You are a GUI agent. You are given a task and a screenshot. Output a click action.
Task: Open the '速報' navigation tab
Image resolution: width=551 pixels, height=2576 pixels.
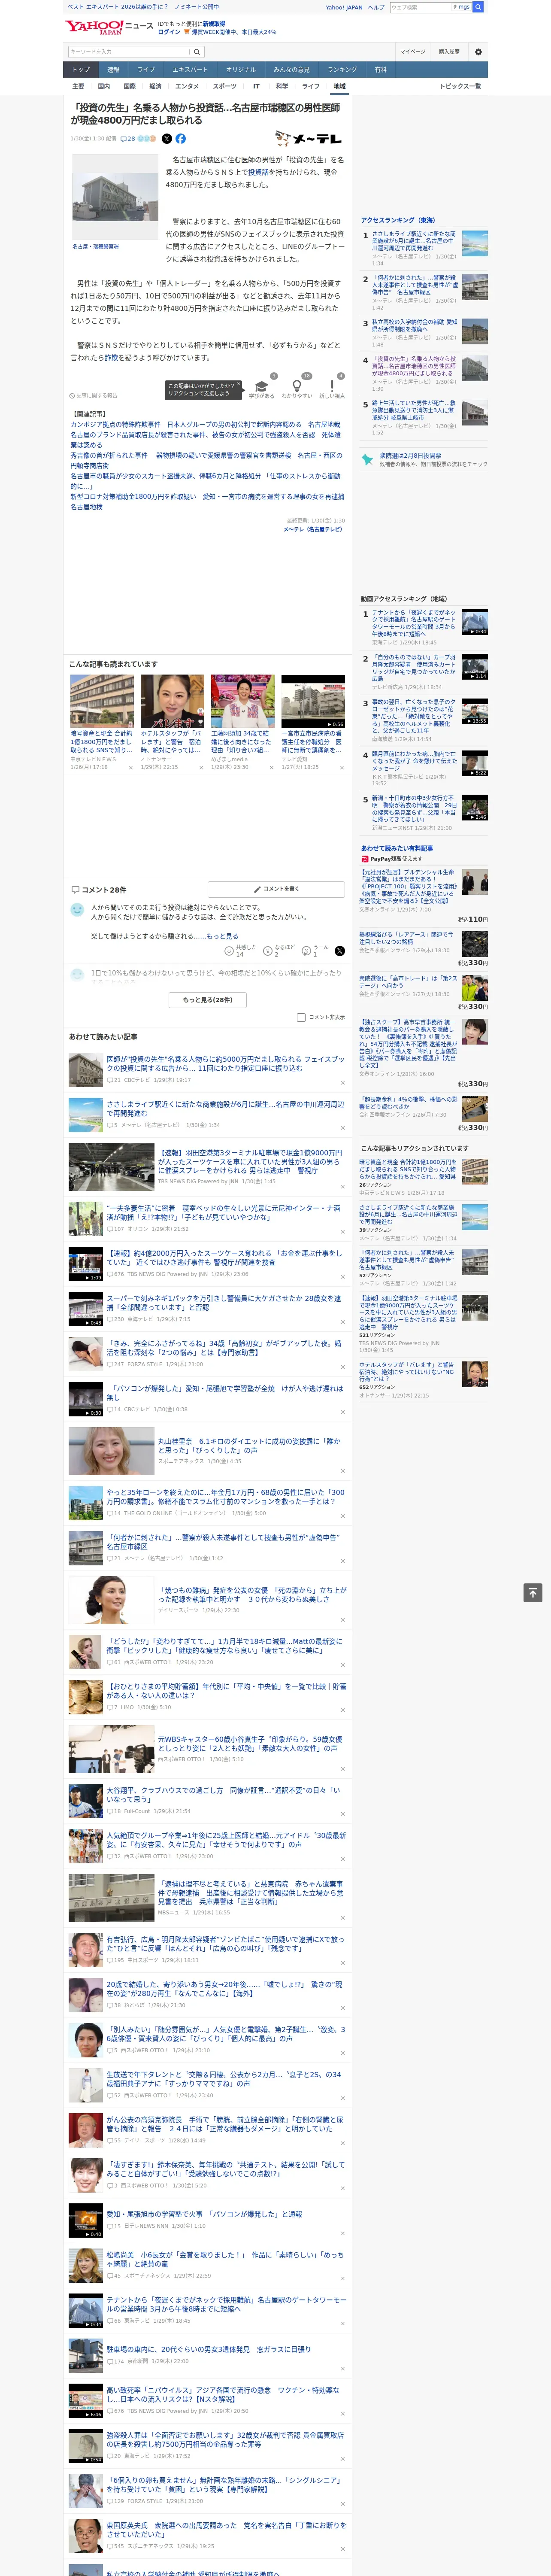(113, 70)
